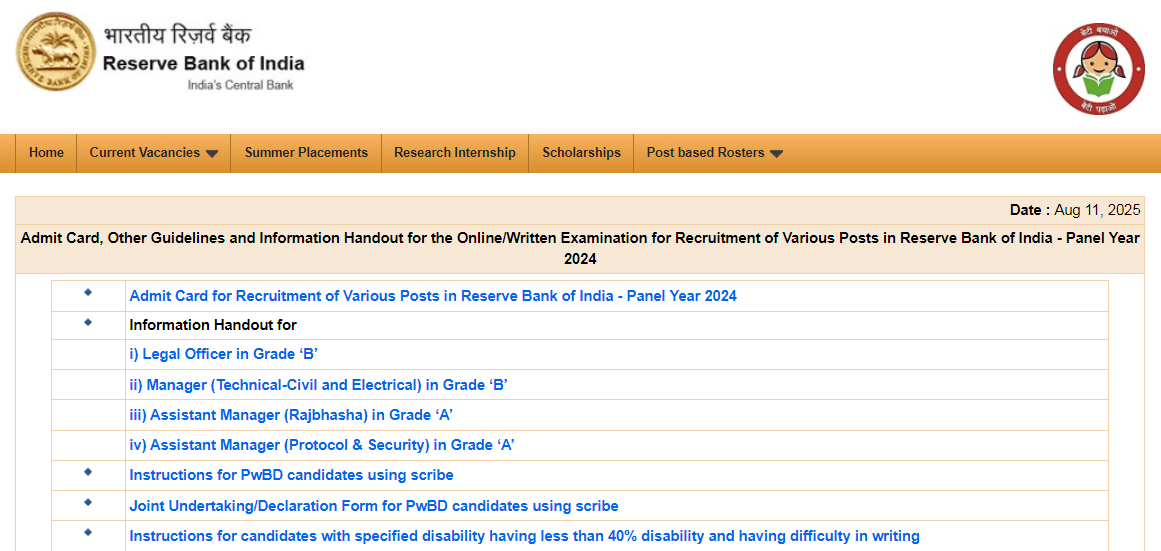
Task: Go to the Home menu item
Action: (46, 153)
